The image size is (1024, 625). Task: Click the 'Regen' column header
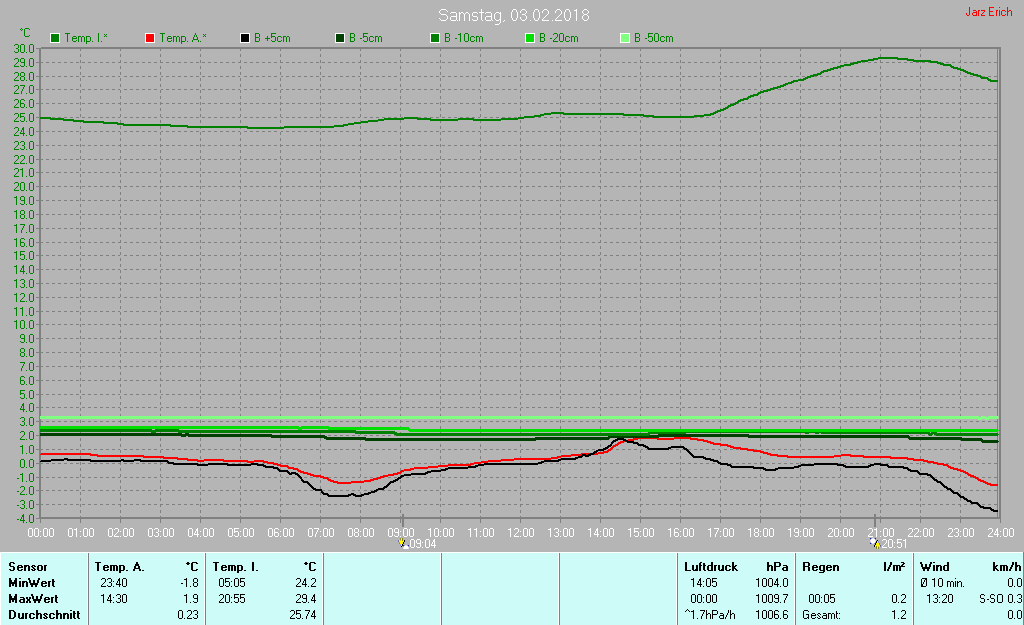pyautogui.click(x=821, y=567)
